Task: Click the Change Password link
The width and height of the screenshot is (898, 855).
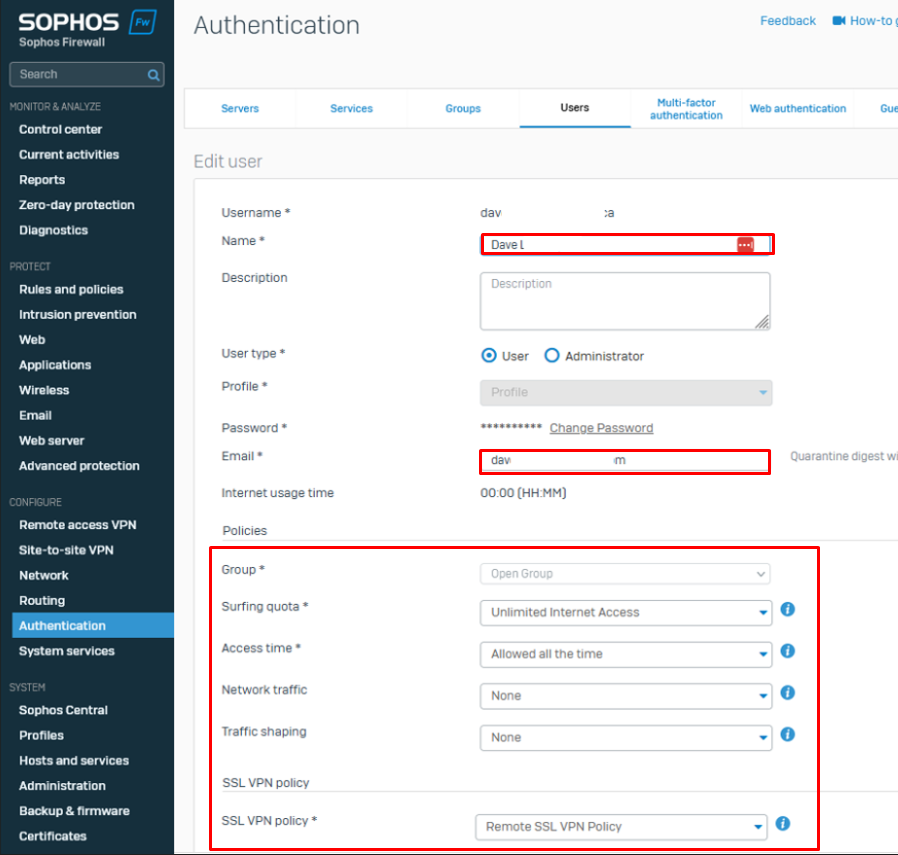Action: [601, 428]
